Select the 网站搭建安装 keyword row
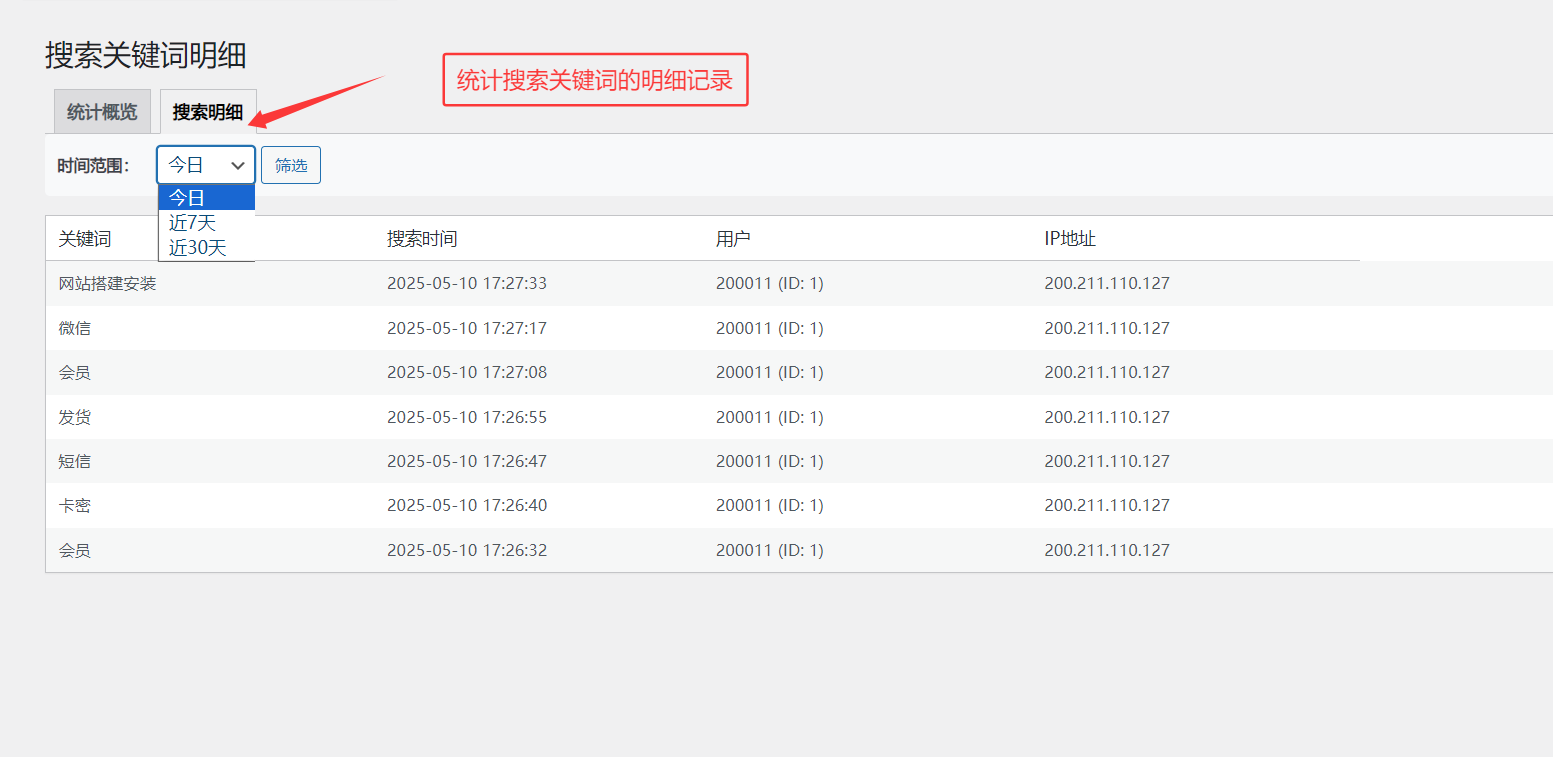Viewport: 1553px width, 757px height. click(108, 284)
